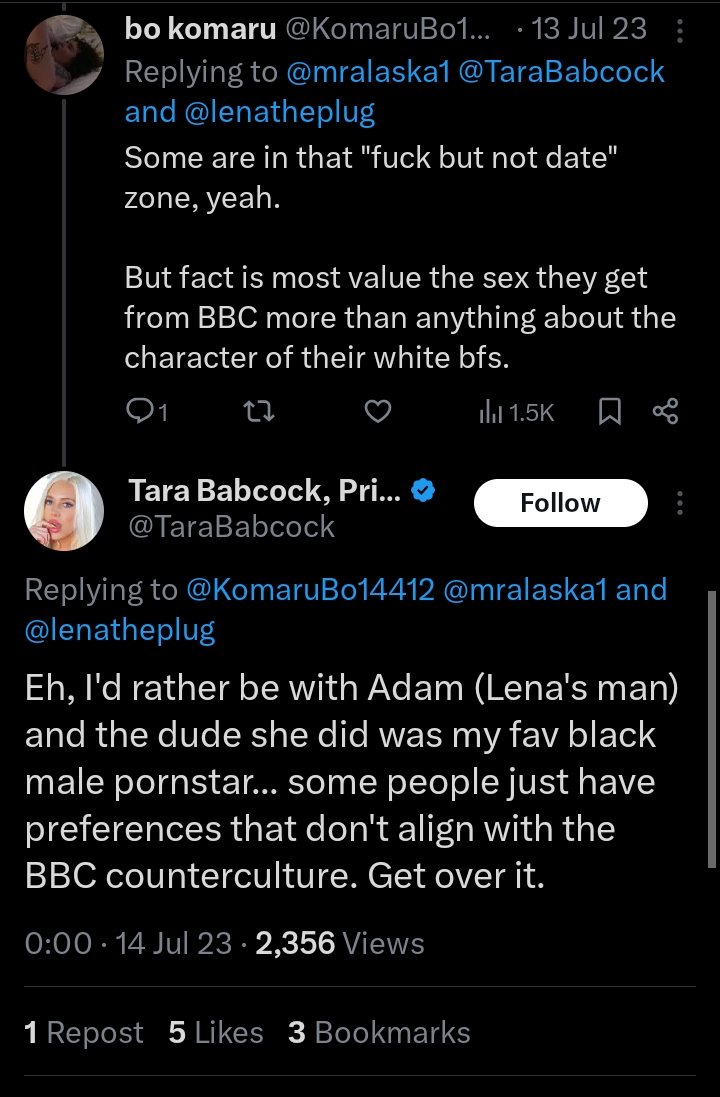Repost bo komaru's tweet
720x1097 pixels.
click(x=258, y=411)
